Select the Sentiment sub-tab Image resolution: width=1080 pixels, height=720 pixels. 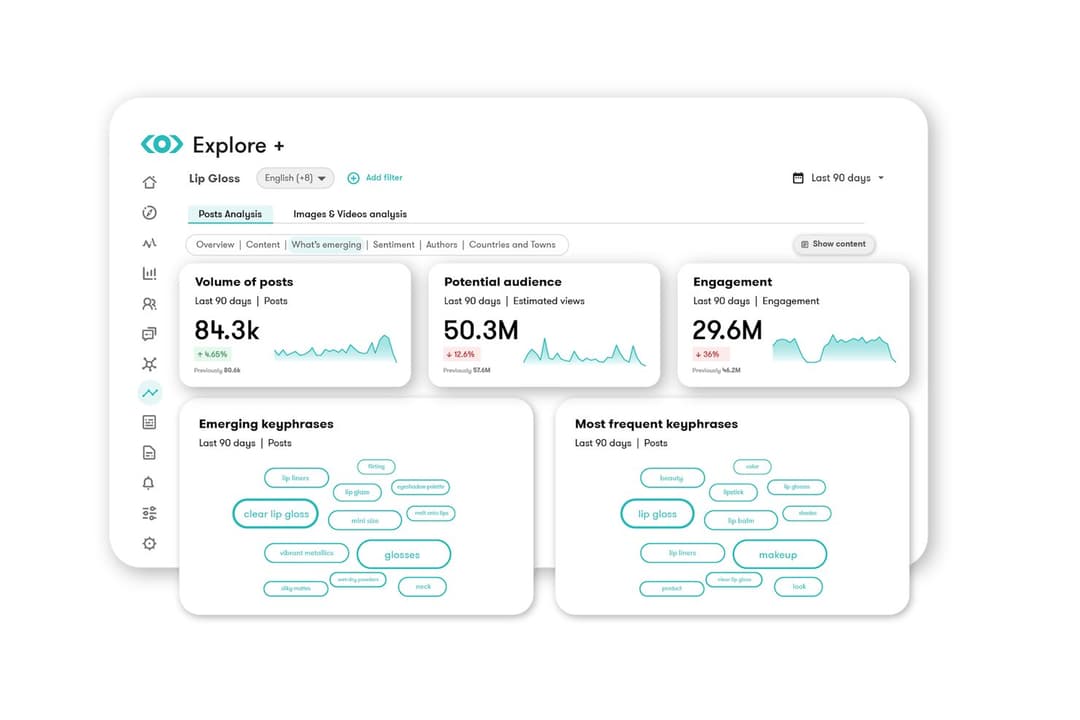(393, 245)
